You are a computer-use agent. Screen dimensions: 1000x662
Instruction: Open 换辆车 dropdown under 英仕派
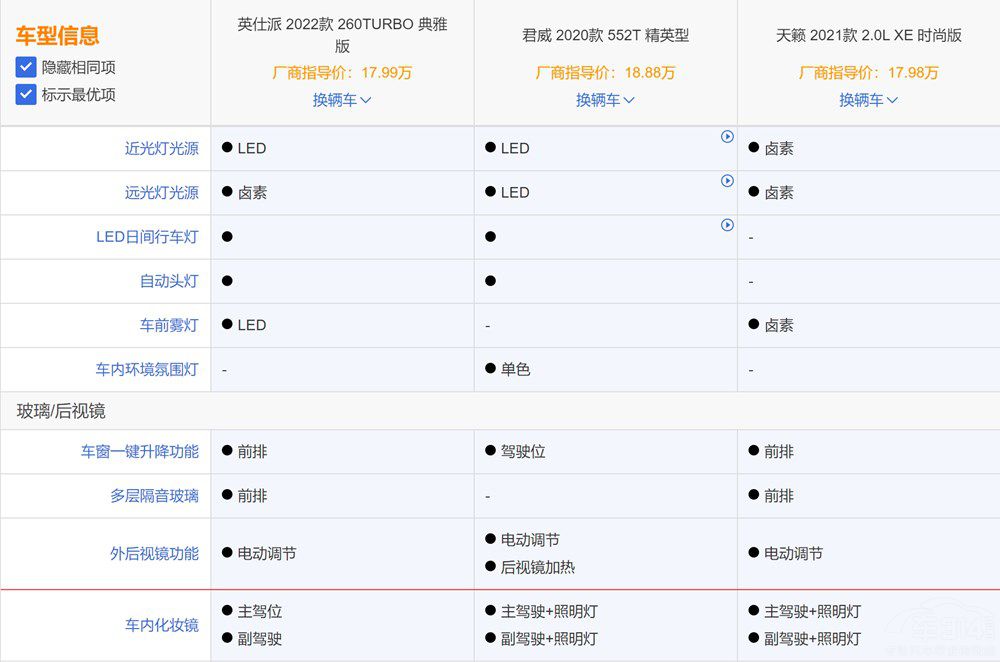point(342,100)
